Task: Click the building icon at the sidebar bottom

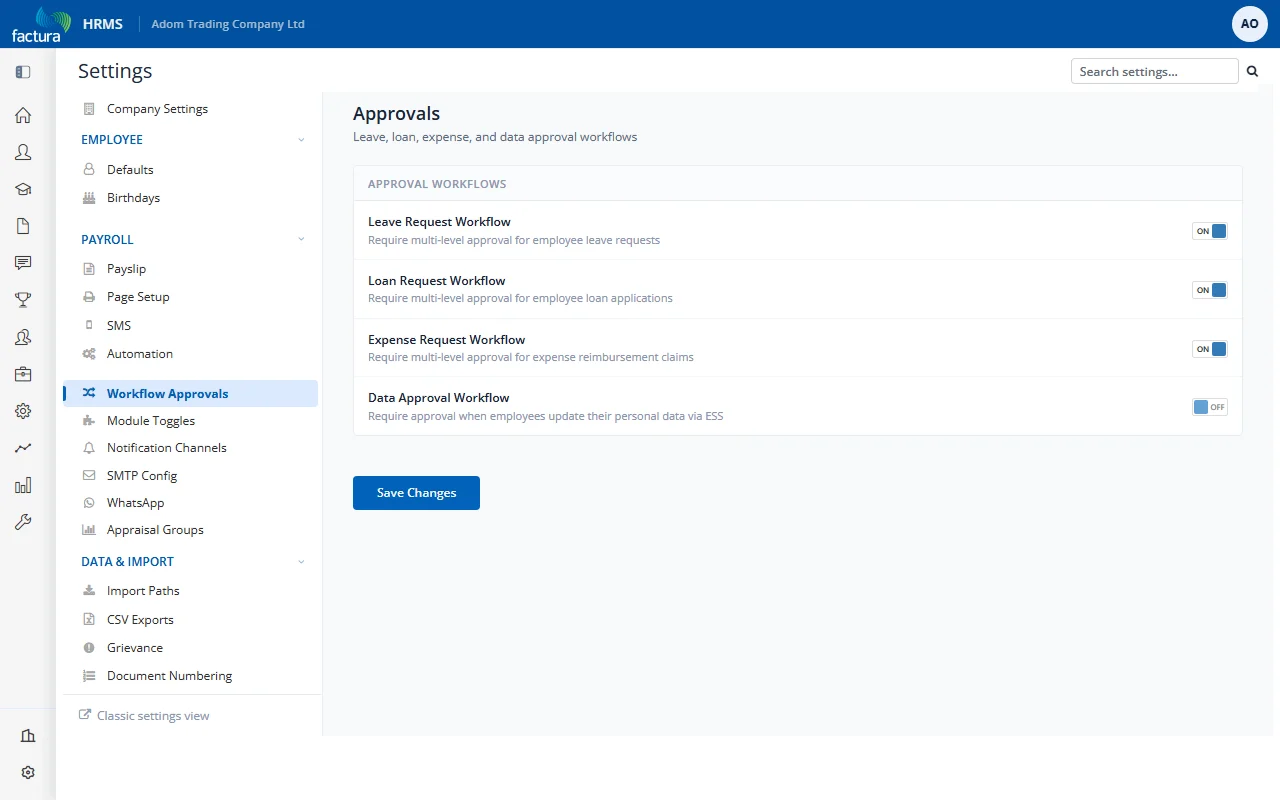Action: point(28,736)
